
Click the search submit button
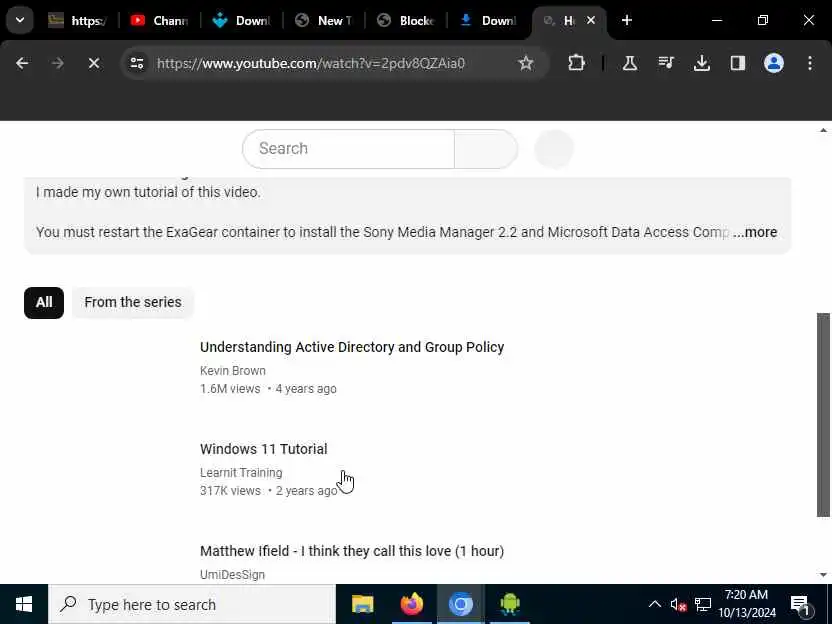[x=486, y=149]
